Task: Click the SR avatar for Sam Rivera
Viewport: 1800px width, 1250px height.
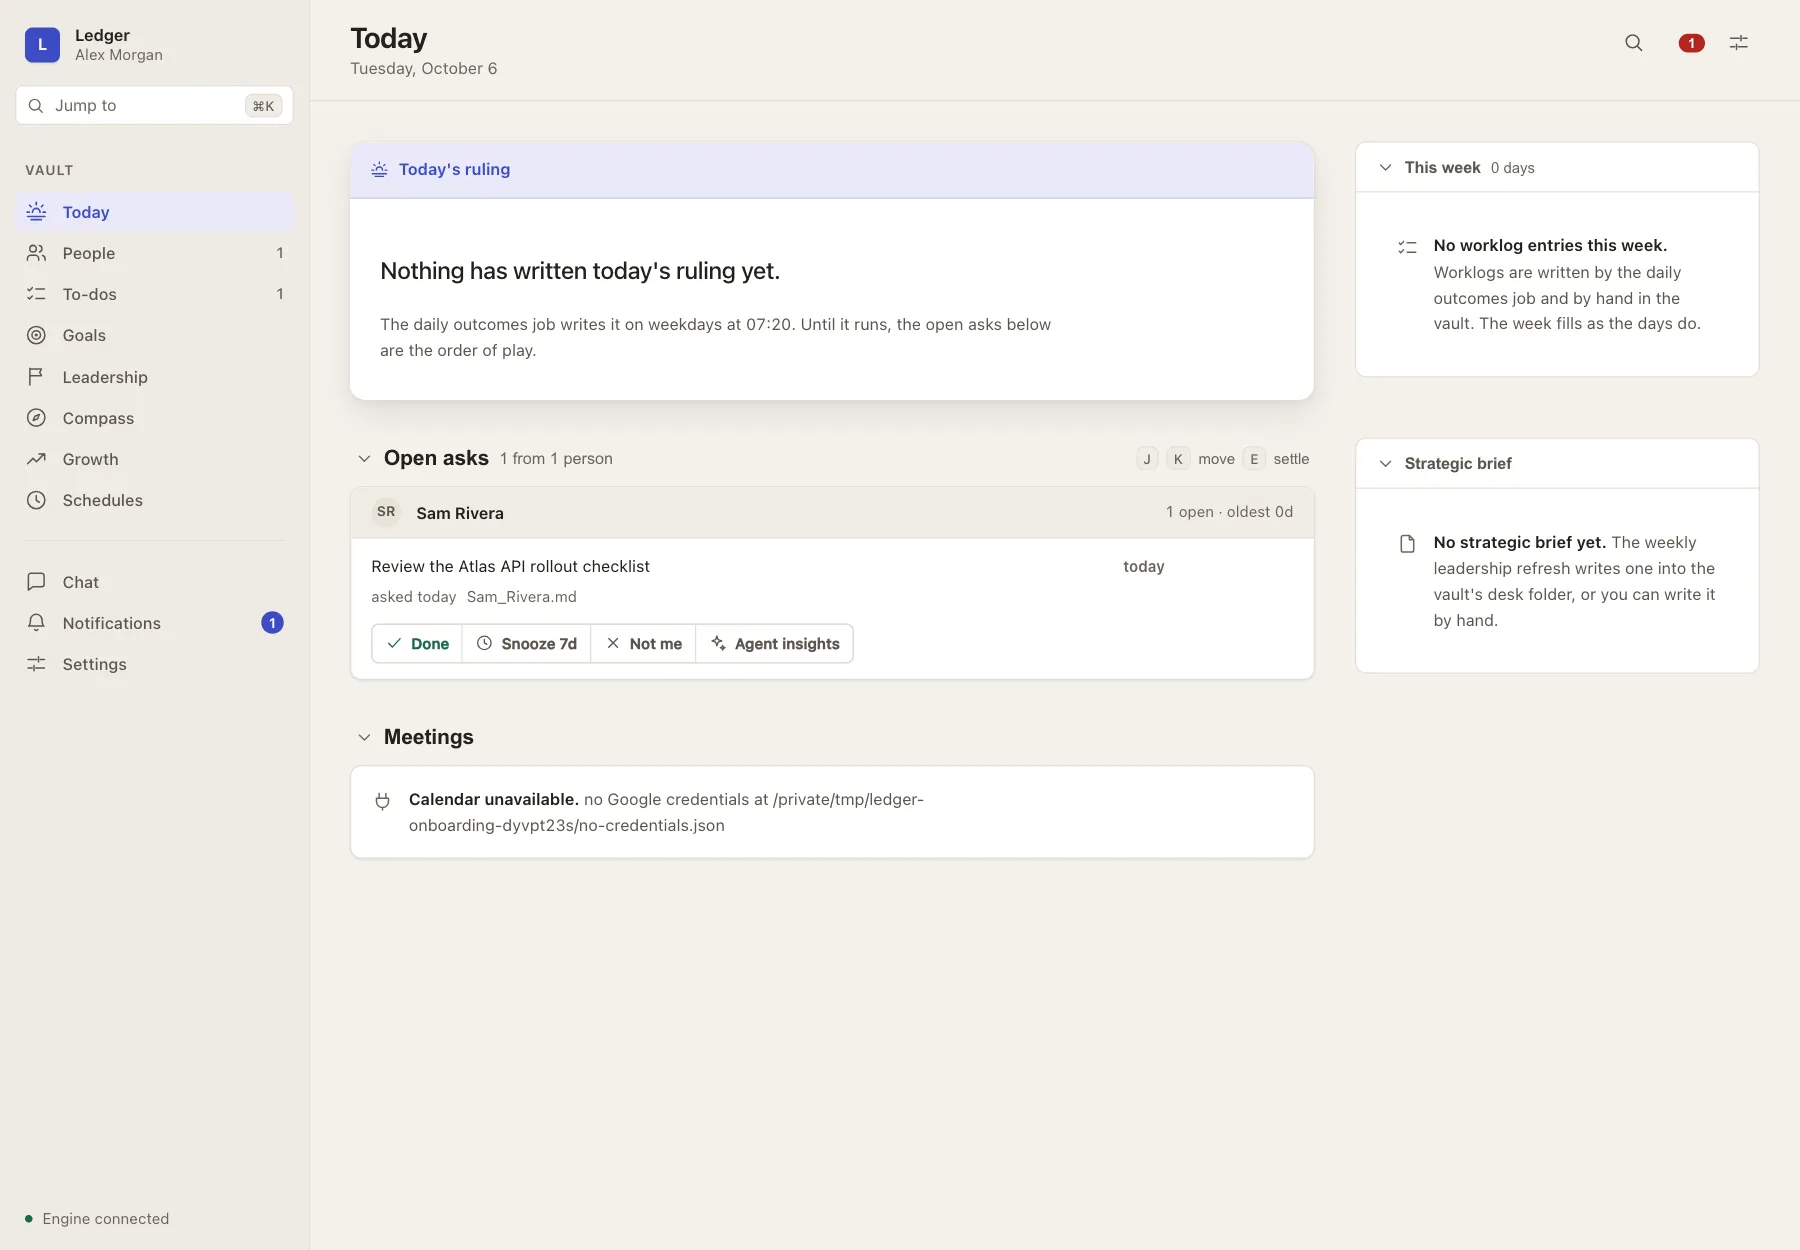Action: click(386, 512)
